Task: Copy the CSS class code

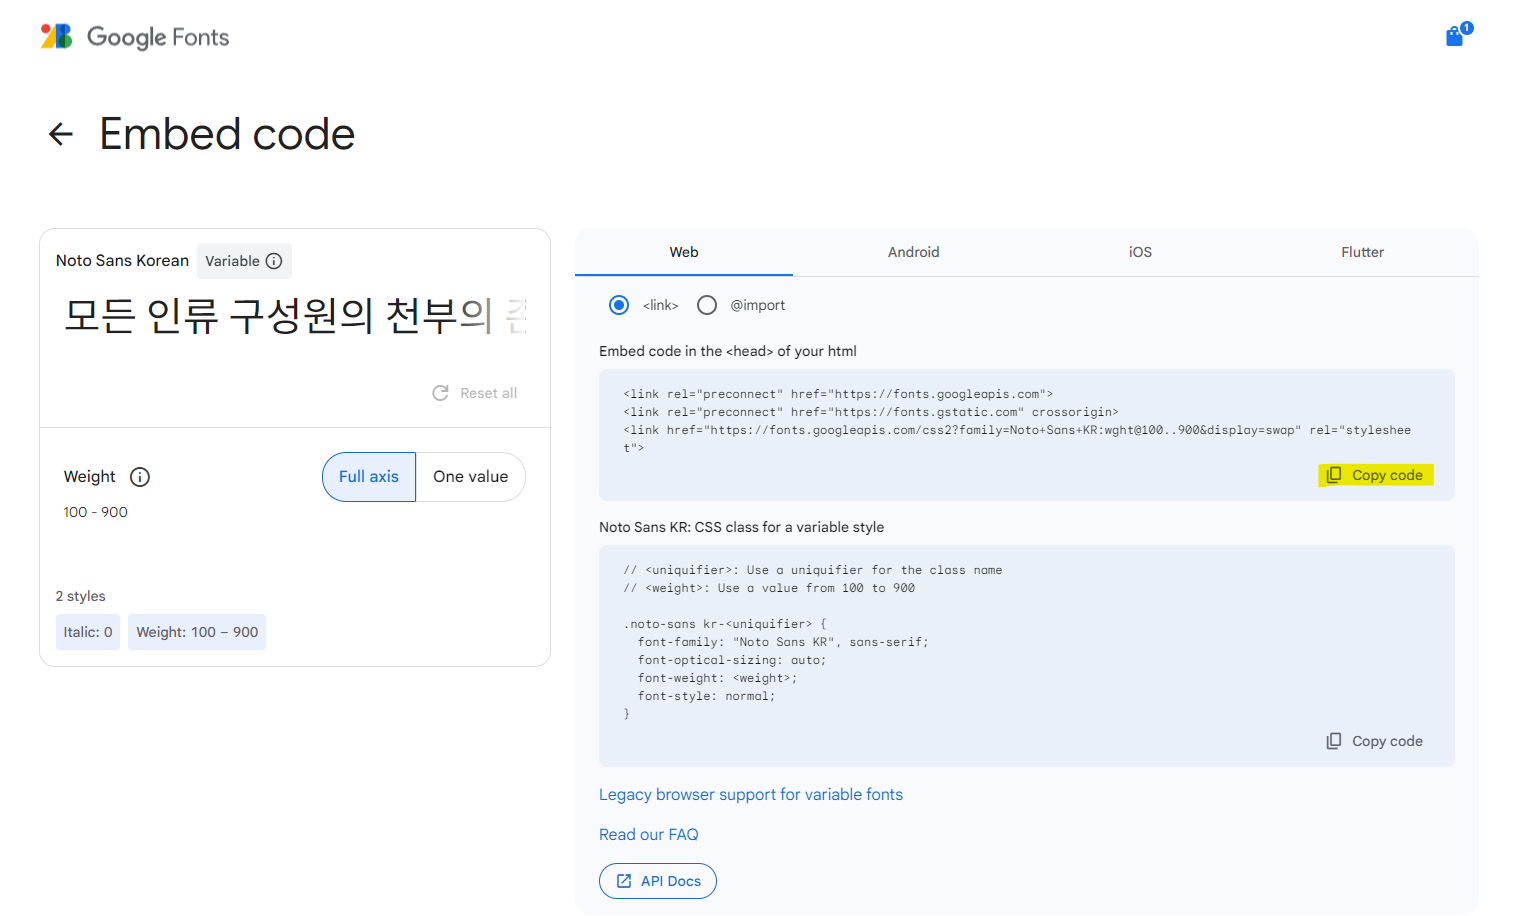Action: point(1375,741)
